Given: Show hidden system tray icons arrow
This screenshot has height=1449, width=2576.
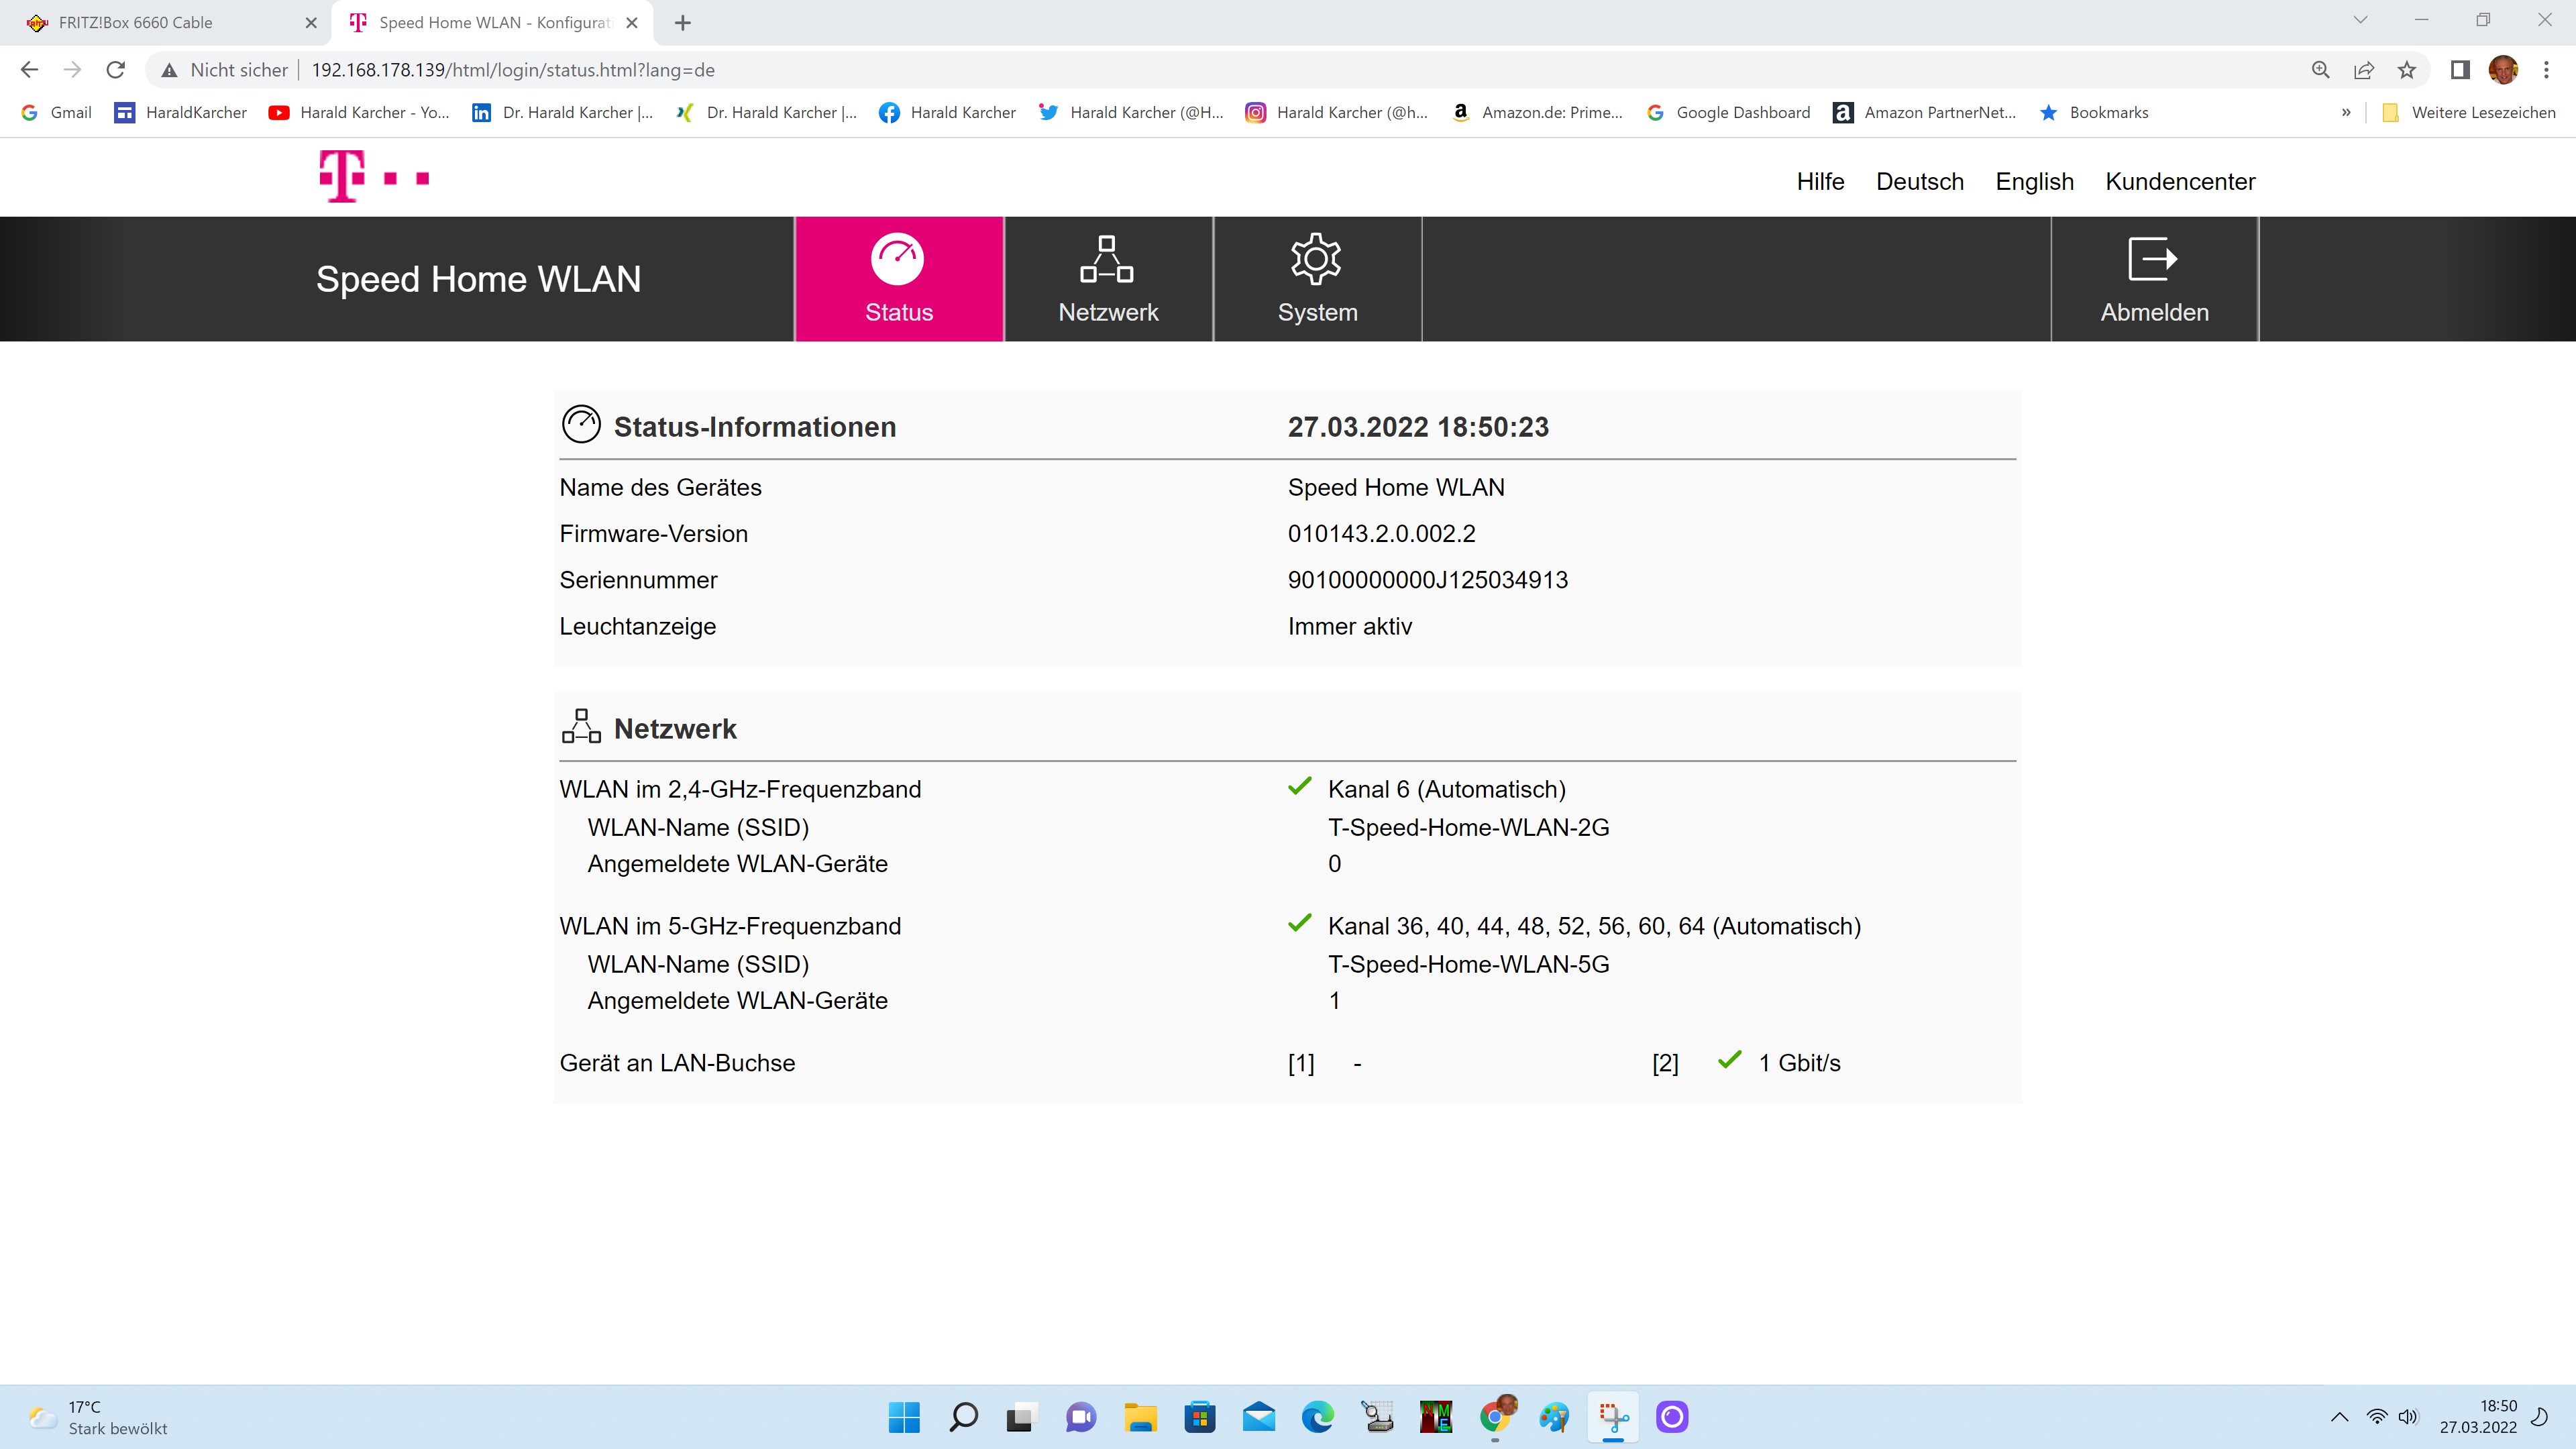Looking at the screenshot, I should (x=2339, y=1416).
